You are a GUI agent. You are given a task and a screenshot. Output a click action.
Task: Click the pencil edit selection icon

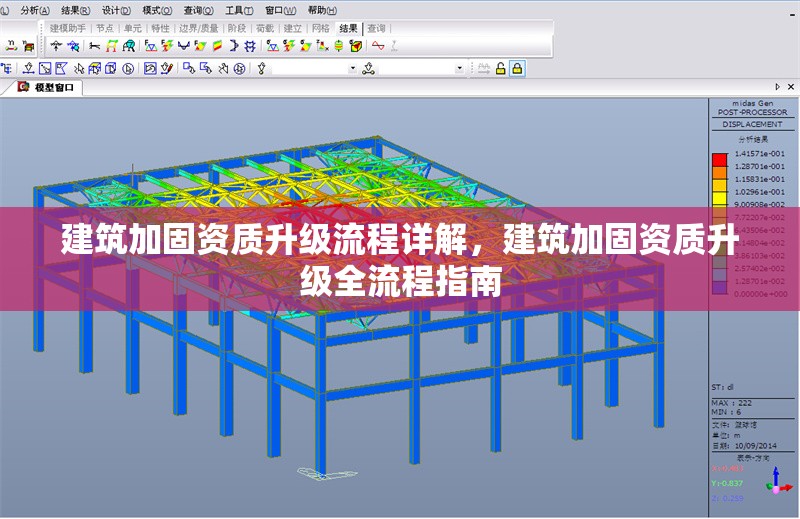pos(167,68)
